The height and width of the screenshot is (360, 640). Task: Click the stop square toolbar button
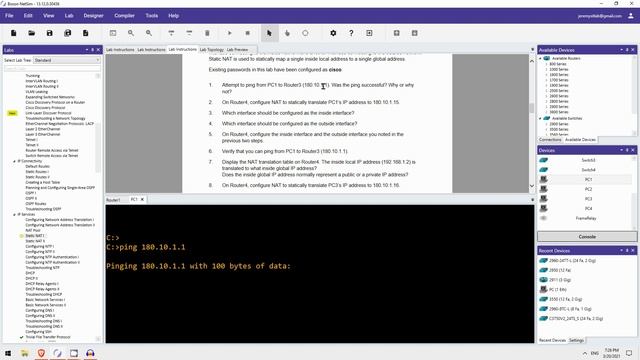click(x=247, y=33)
